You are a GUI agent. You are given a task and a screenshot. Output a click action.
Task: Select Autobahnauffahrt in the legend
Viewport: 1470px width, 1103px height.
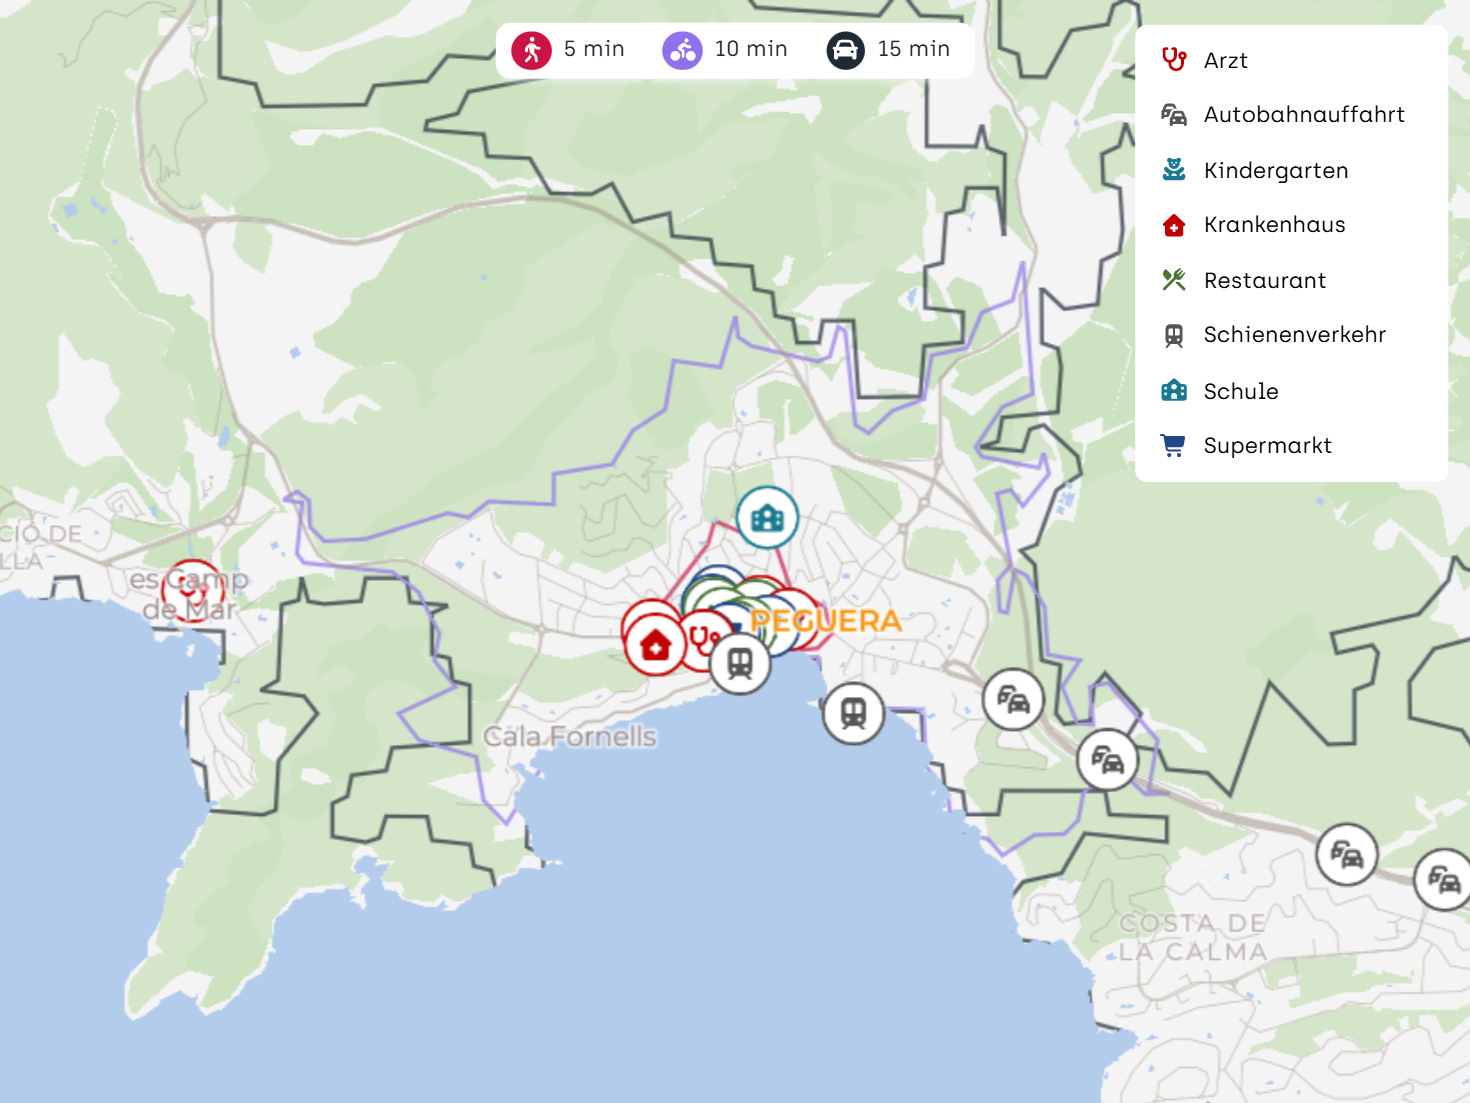(1303, 115)
